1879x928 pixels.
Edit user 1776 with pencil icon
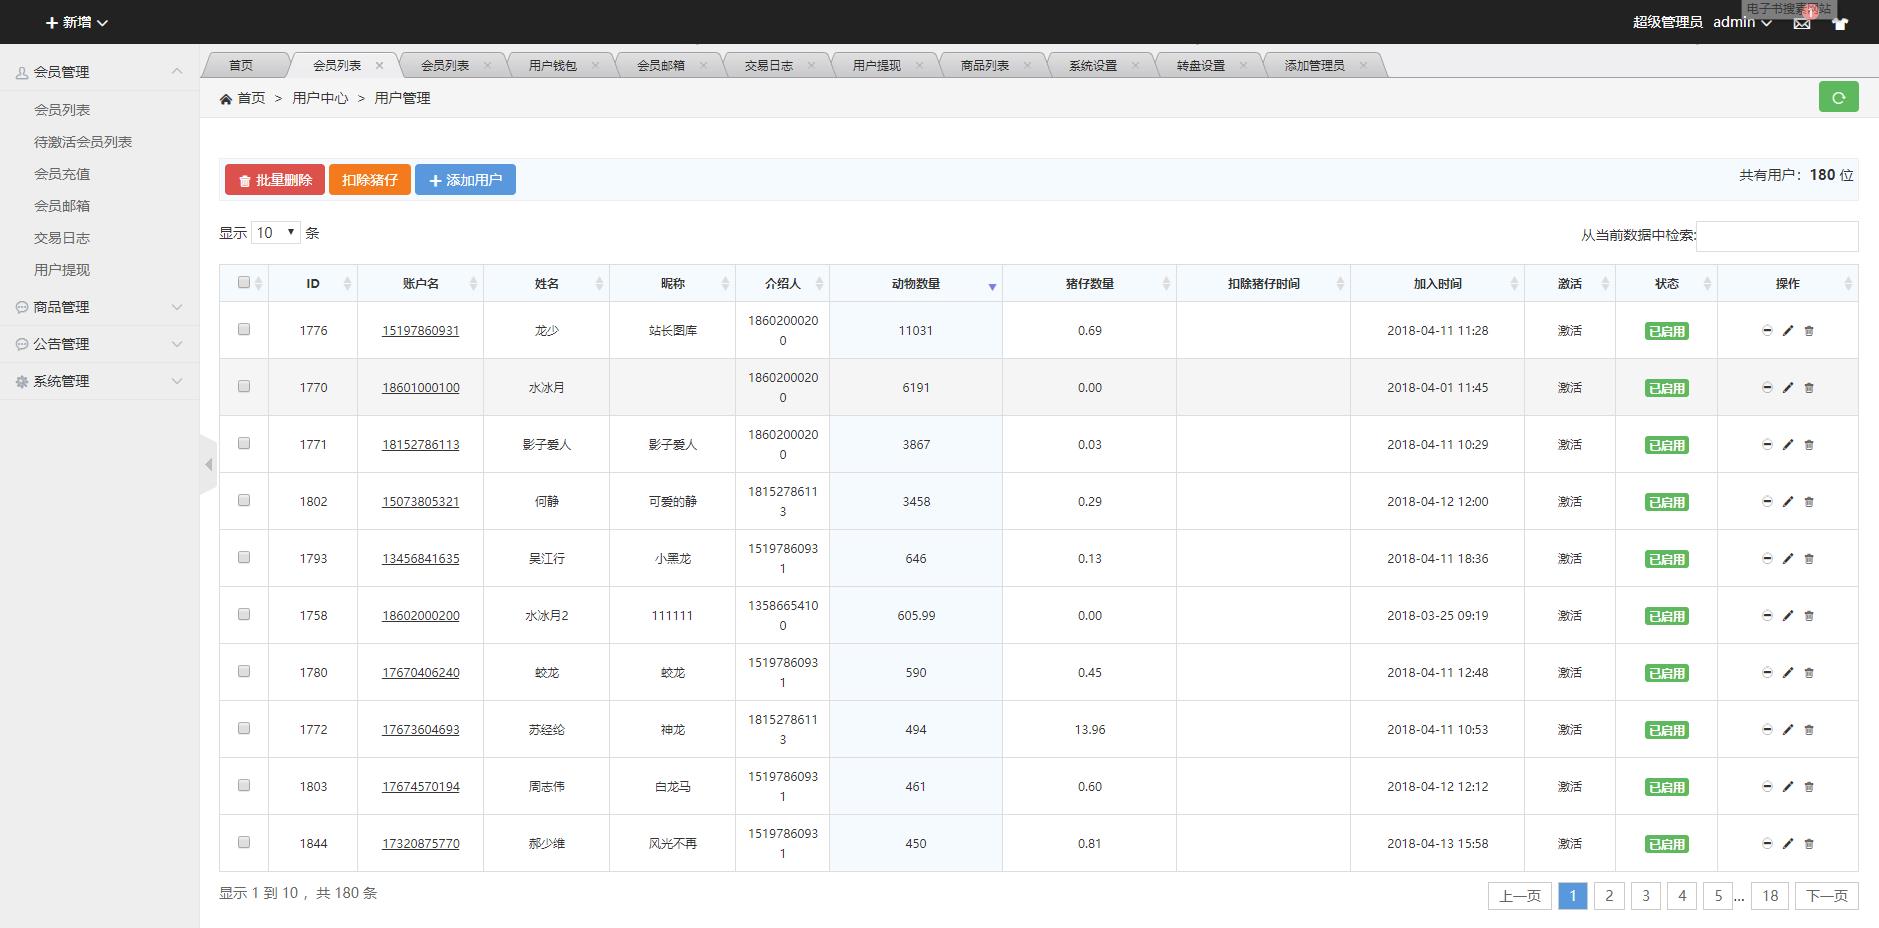(1788, 331)
